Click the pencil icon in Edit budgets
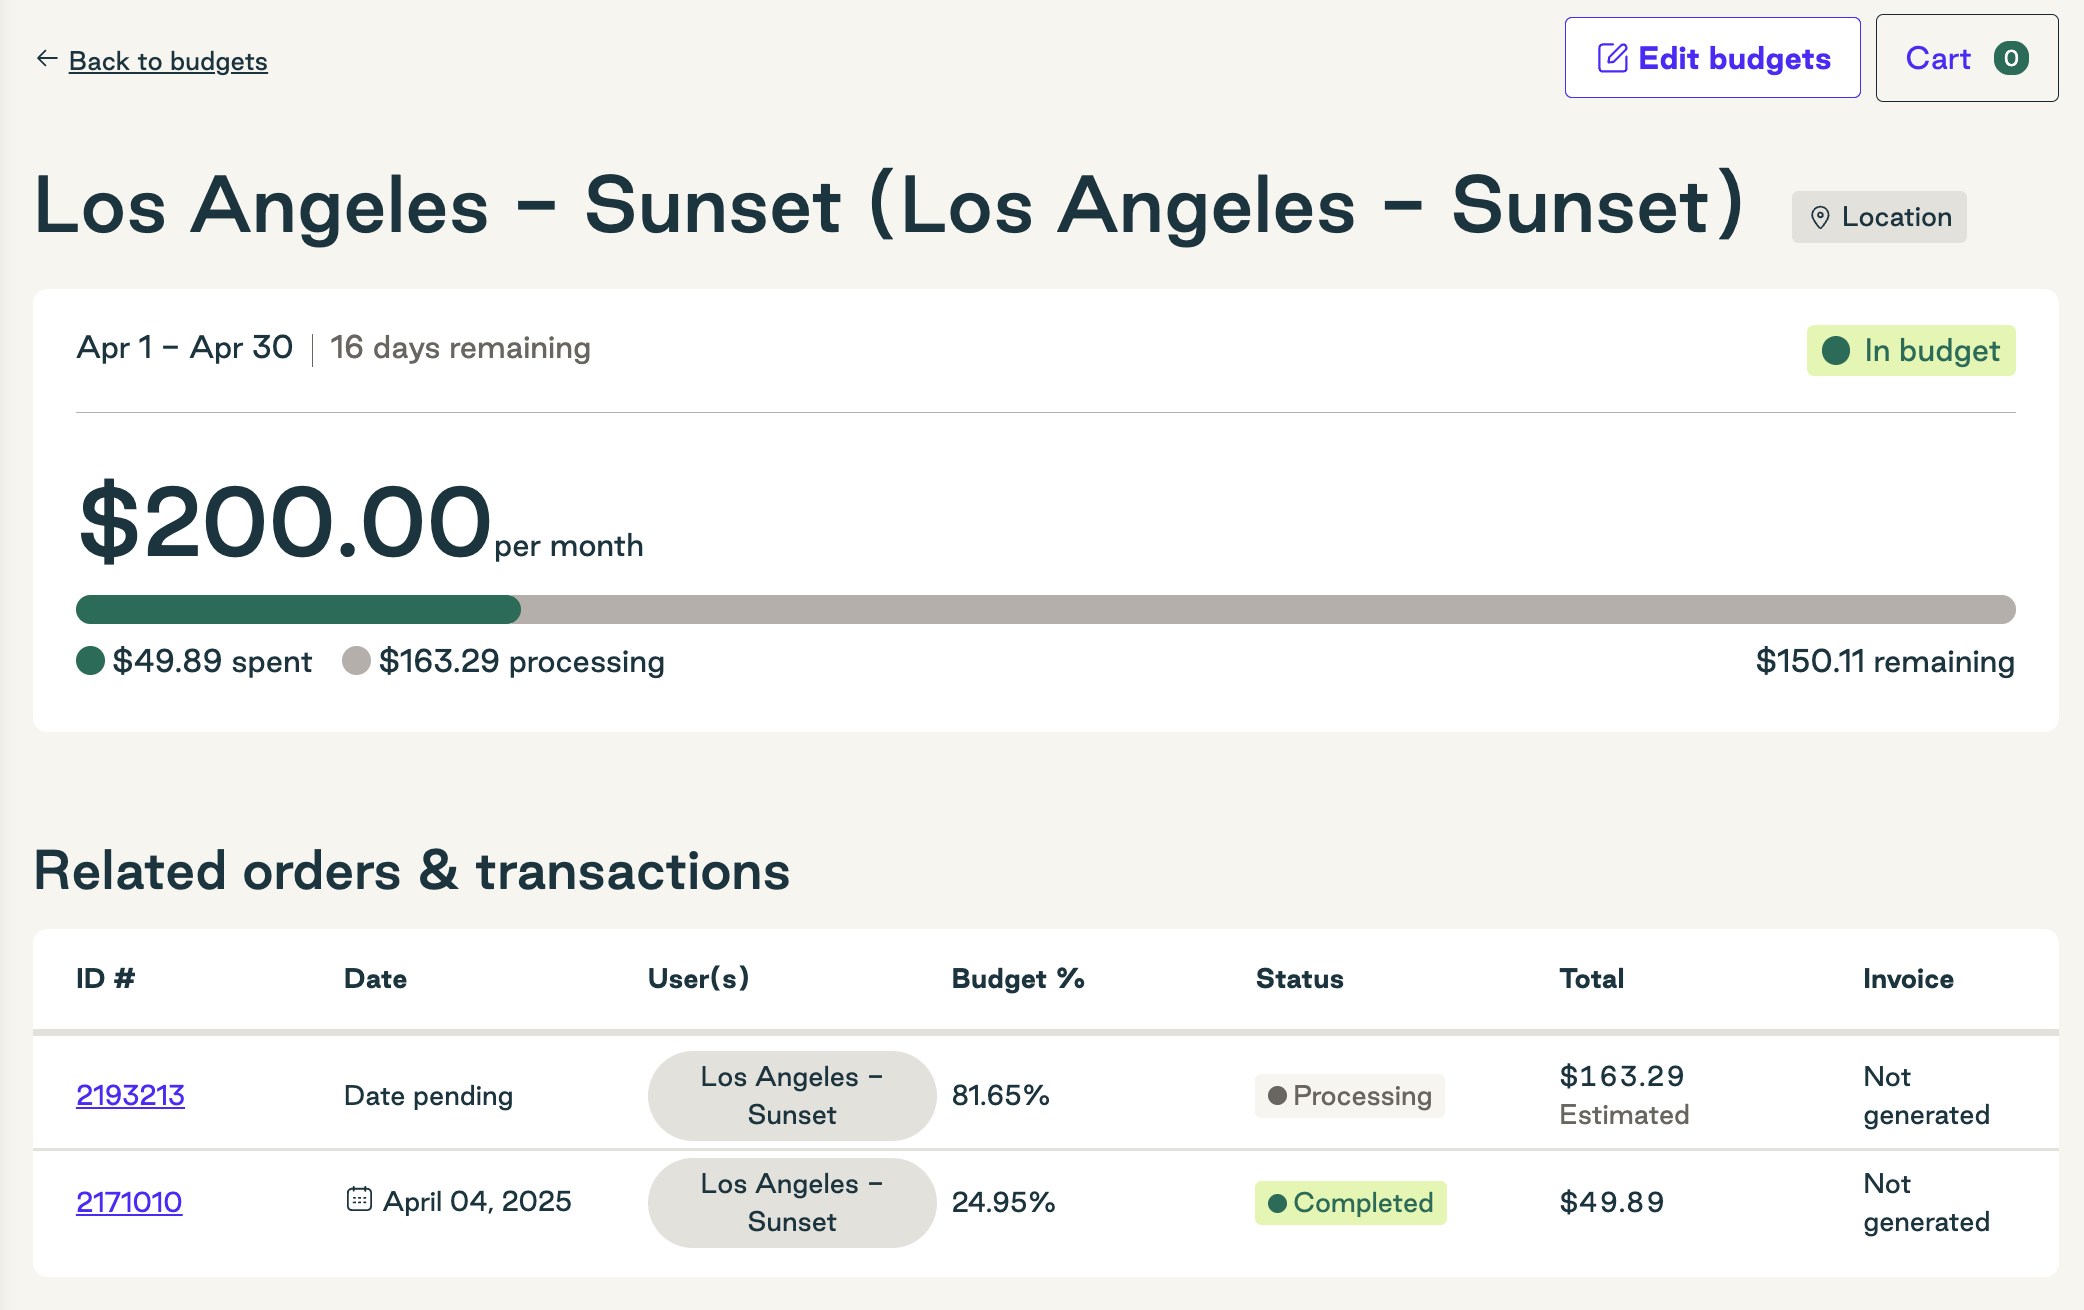 tap(1612, 58)
